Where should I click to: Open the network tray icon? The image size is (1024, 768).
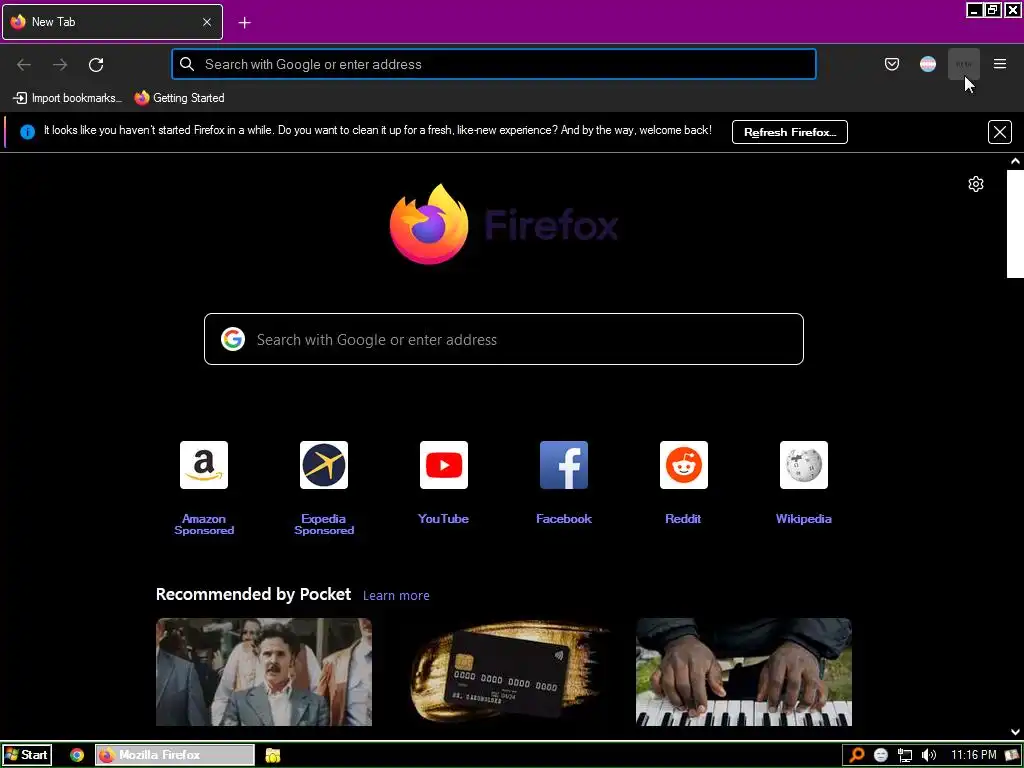(904, 756)
